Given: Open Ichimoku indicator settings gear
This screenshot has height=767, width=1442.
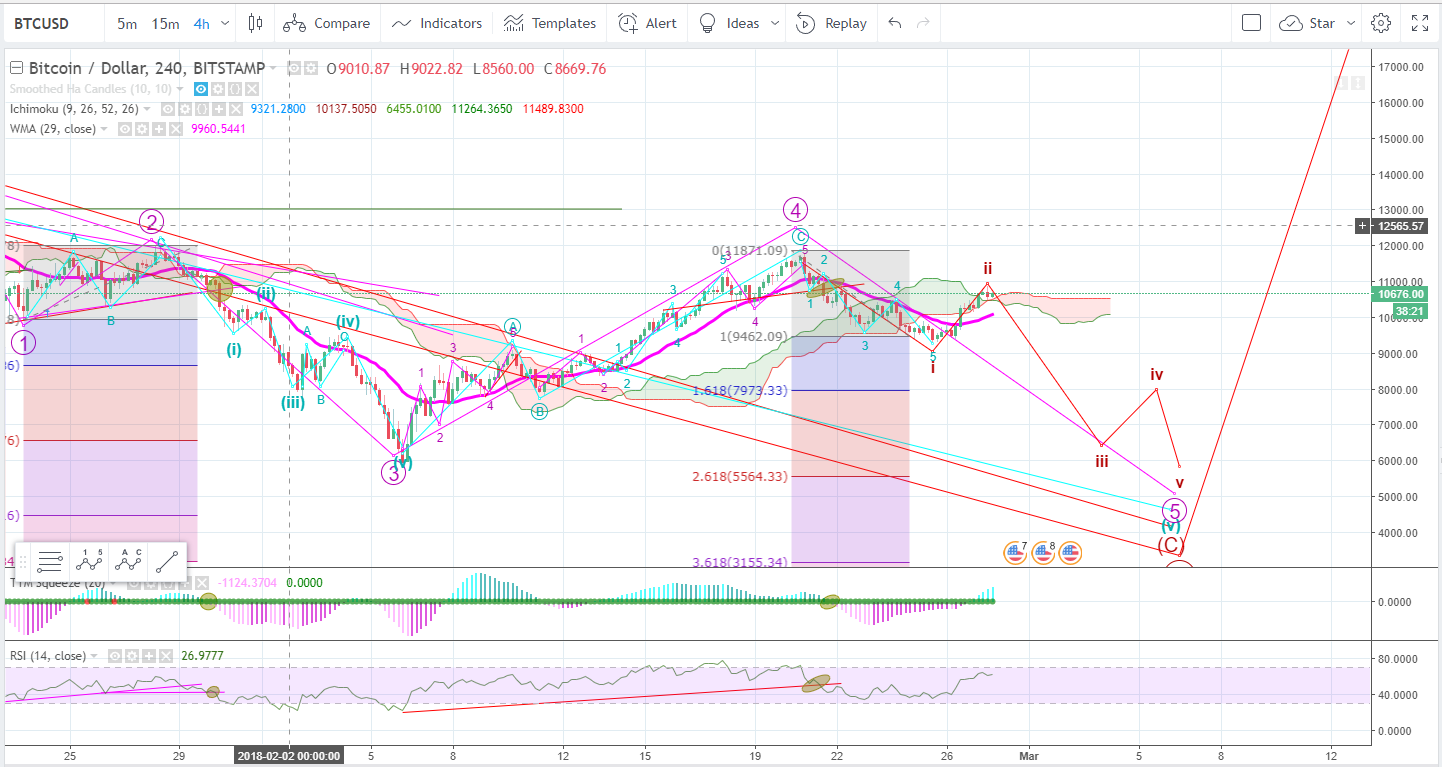Looking at the screenshot, I should (x=185, y=109).
